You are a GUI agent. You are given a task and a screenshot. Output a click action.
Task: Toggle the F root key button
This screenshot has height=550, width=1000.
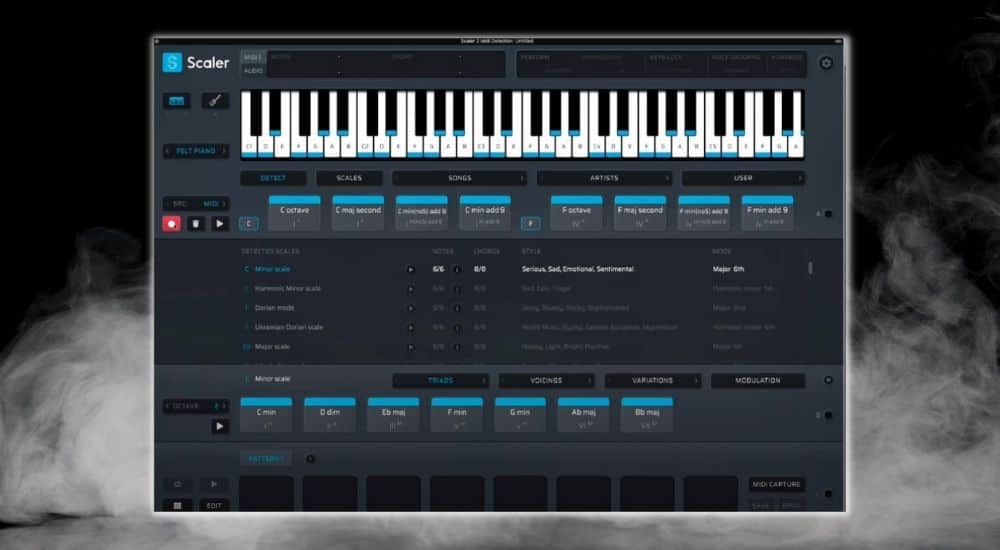(531, 223)
